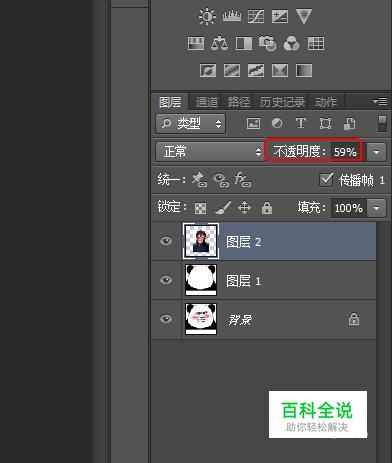Add a Color Balance adjustment
This screenshot has width=392, height=463.
(x=219, y=43)
